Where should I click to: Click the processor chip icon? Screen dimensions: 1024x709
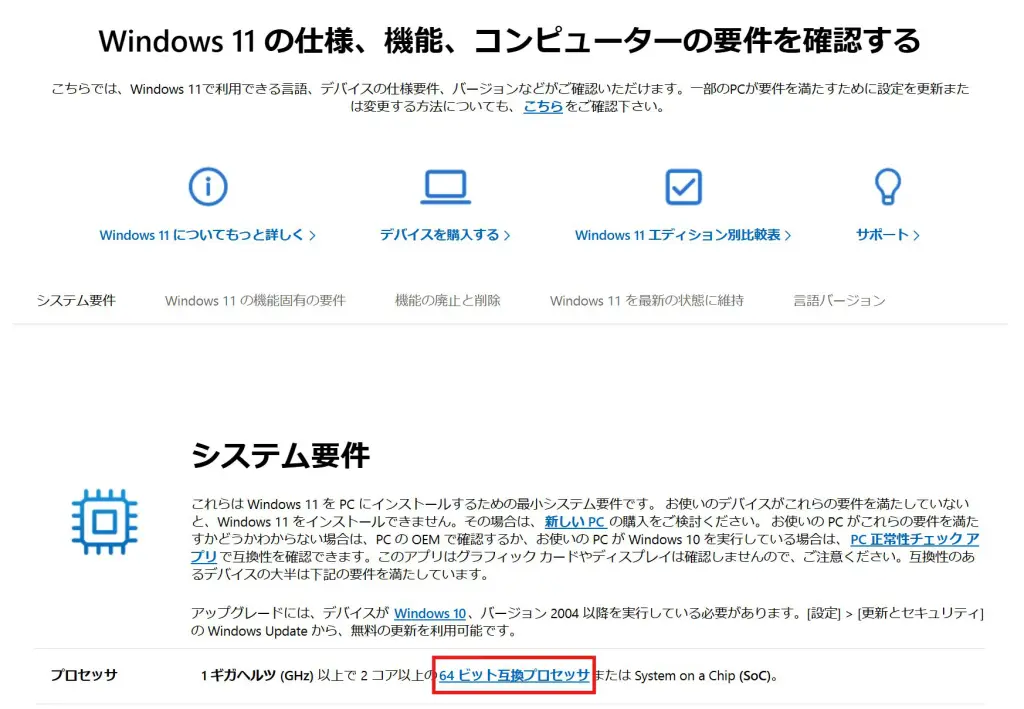[x=104, y=522]
